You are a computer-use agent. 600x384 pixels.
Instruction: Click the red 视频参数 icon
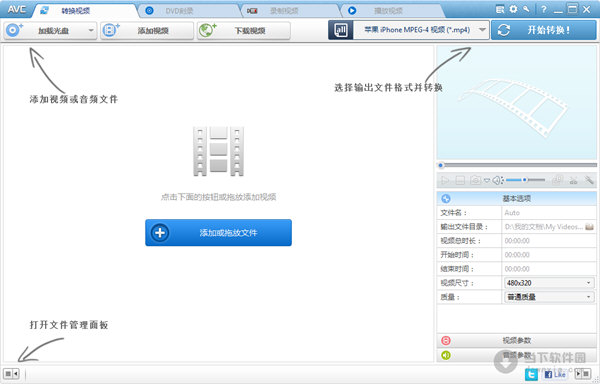point(446,340)
